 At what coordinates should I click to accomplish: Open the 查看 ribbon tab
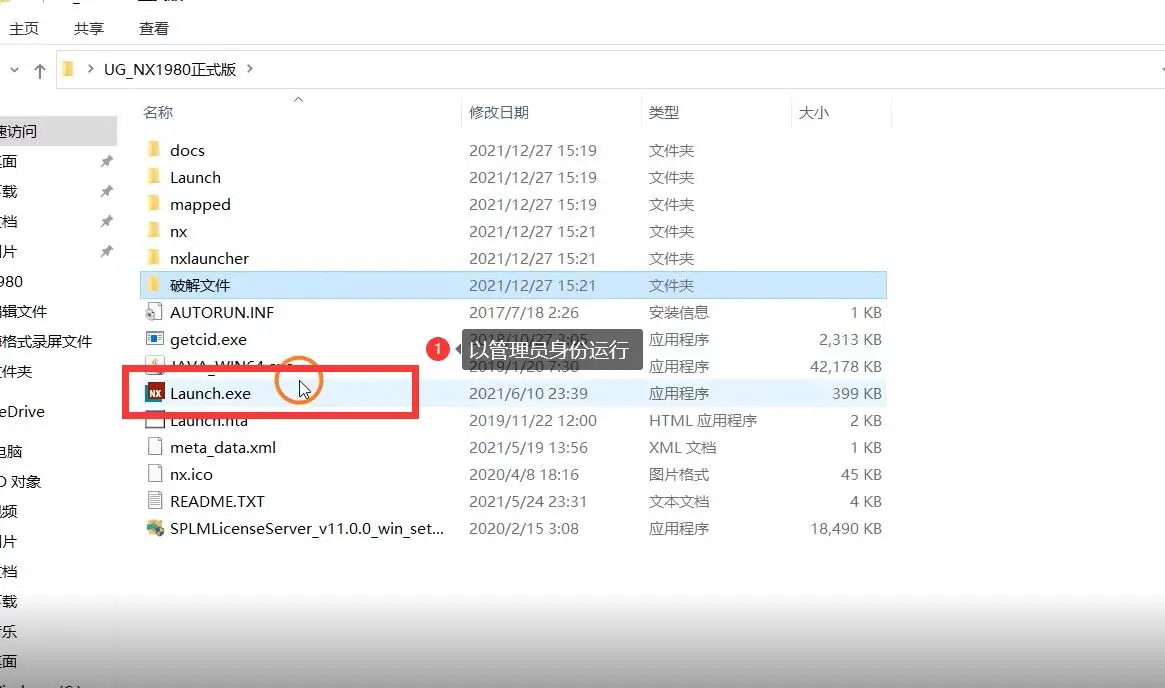pyautogui.click(x=154, y=28)
